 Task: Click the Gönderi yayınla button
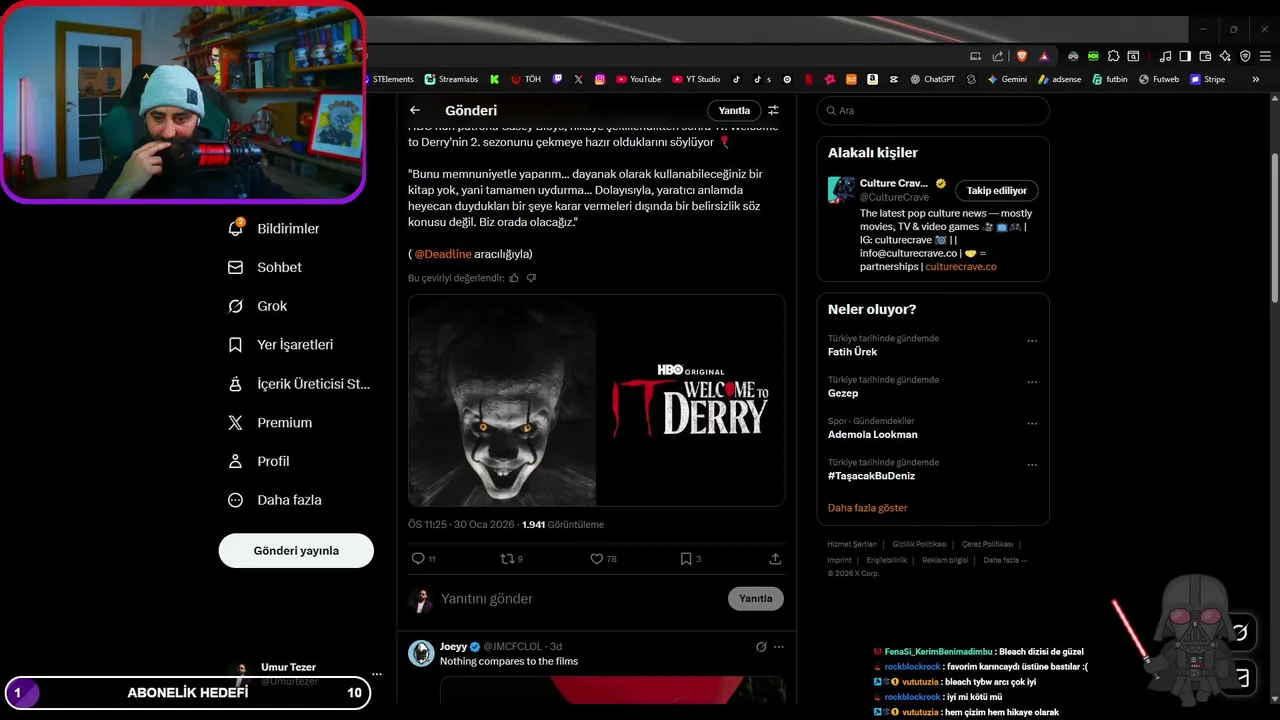[x=296, y=551]
